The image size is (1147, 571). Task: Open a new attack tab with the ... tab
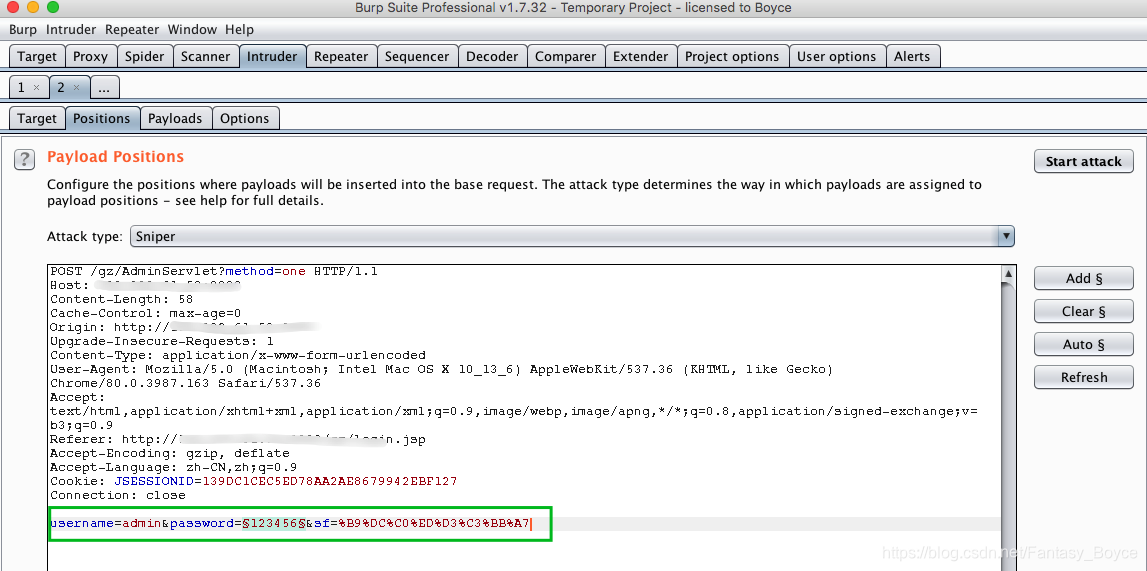105,88
